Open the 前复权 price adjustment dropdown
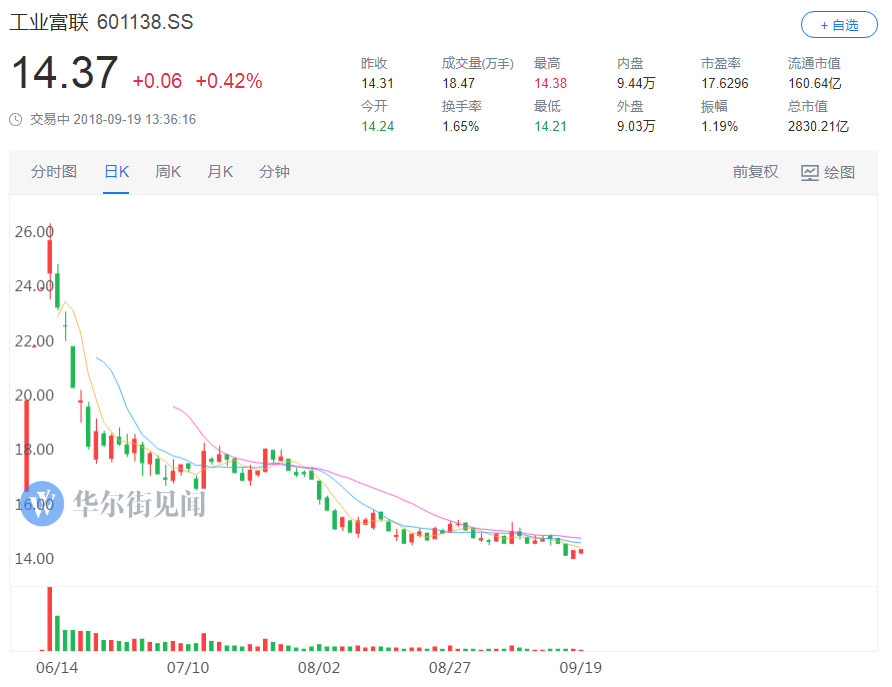The image size is (892, 687). 755,172
